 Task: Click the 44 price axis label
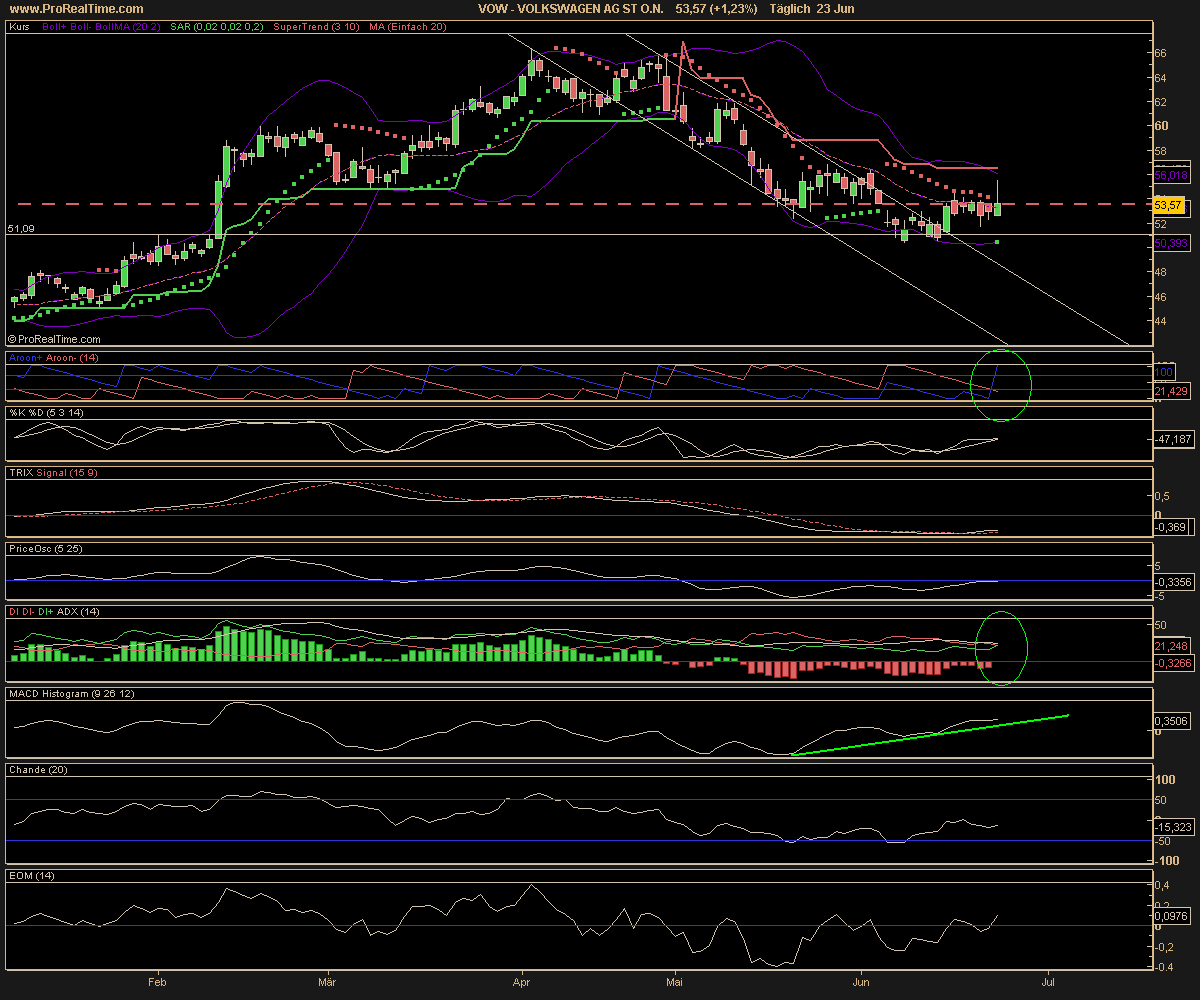pos(1161,321)
